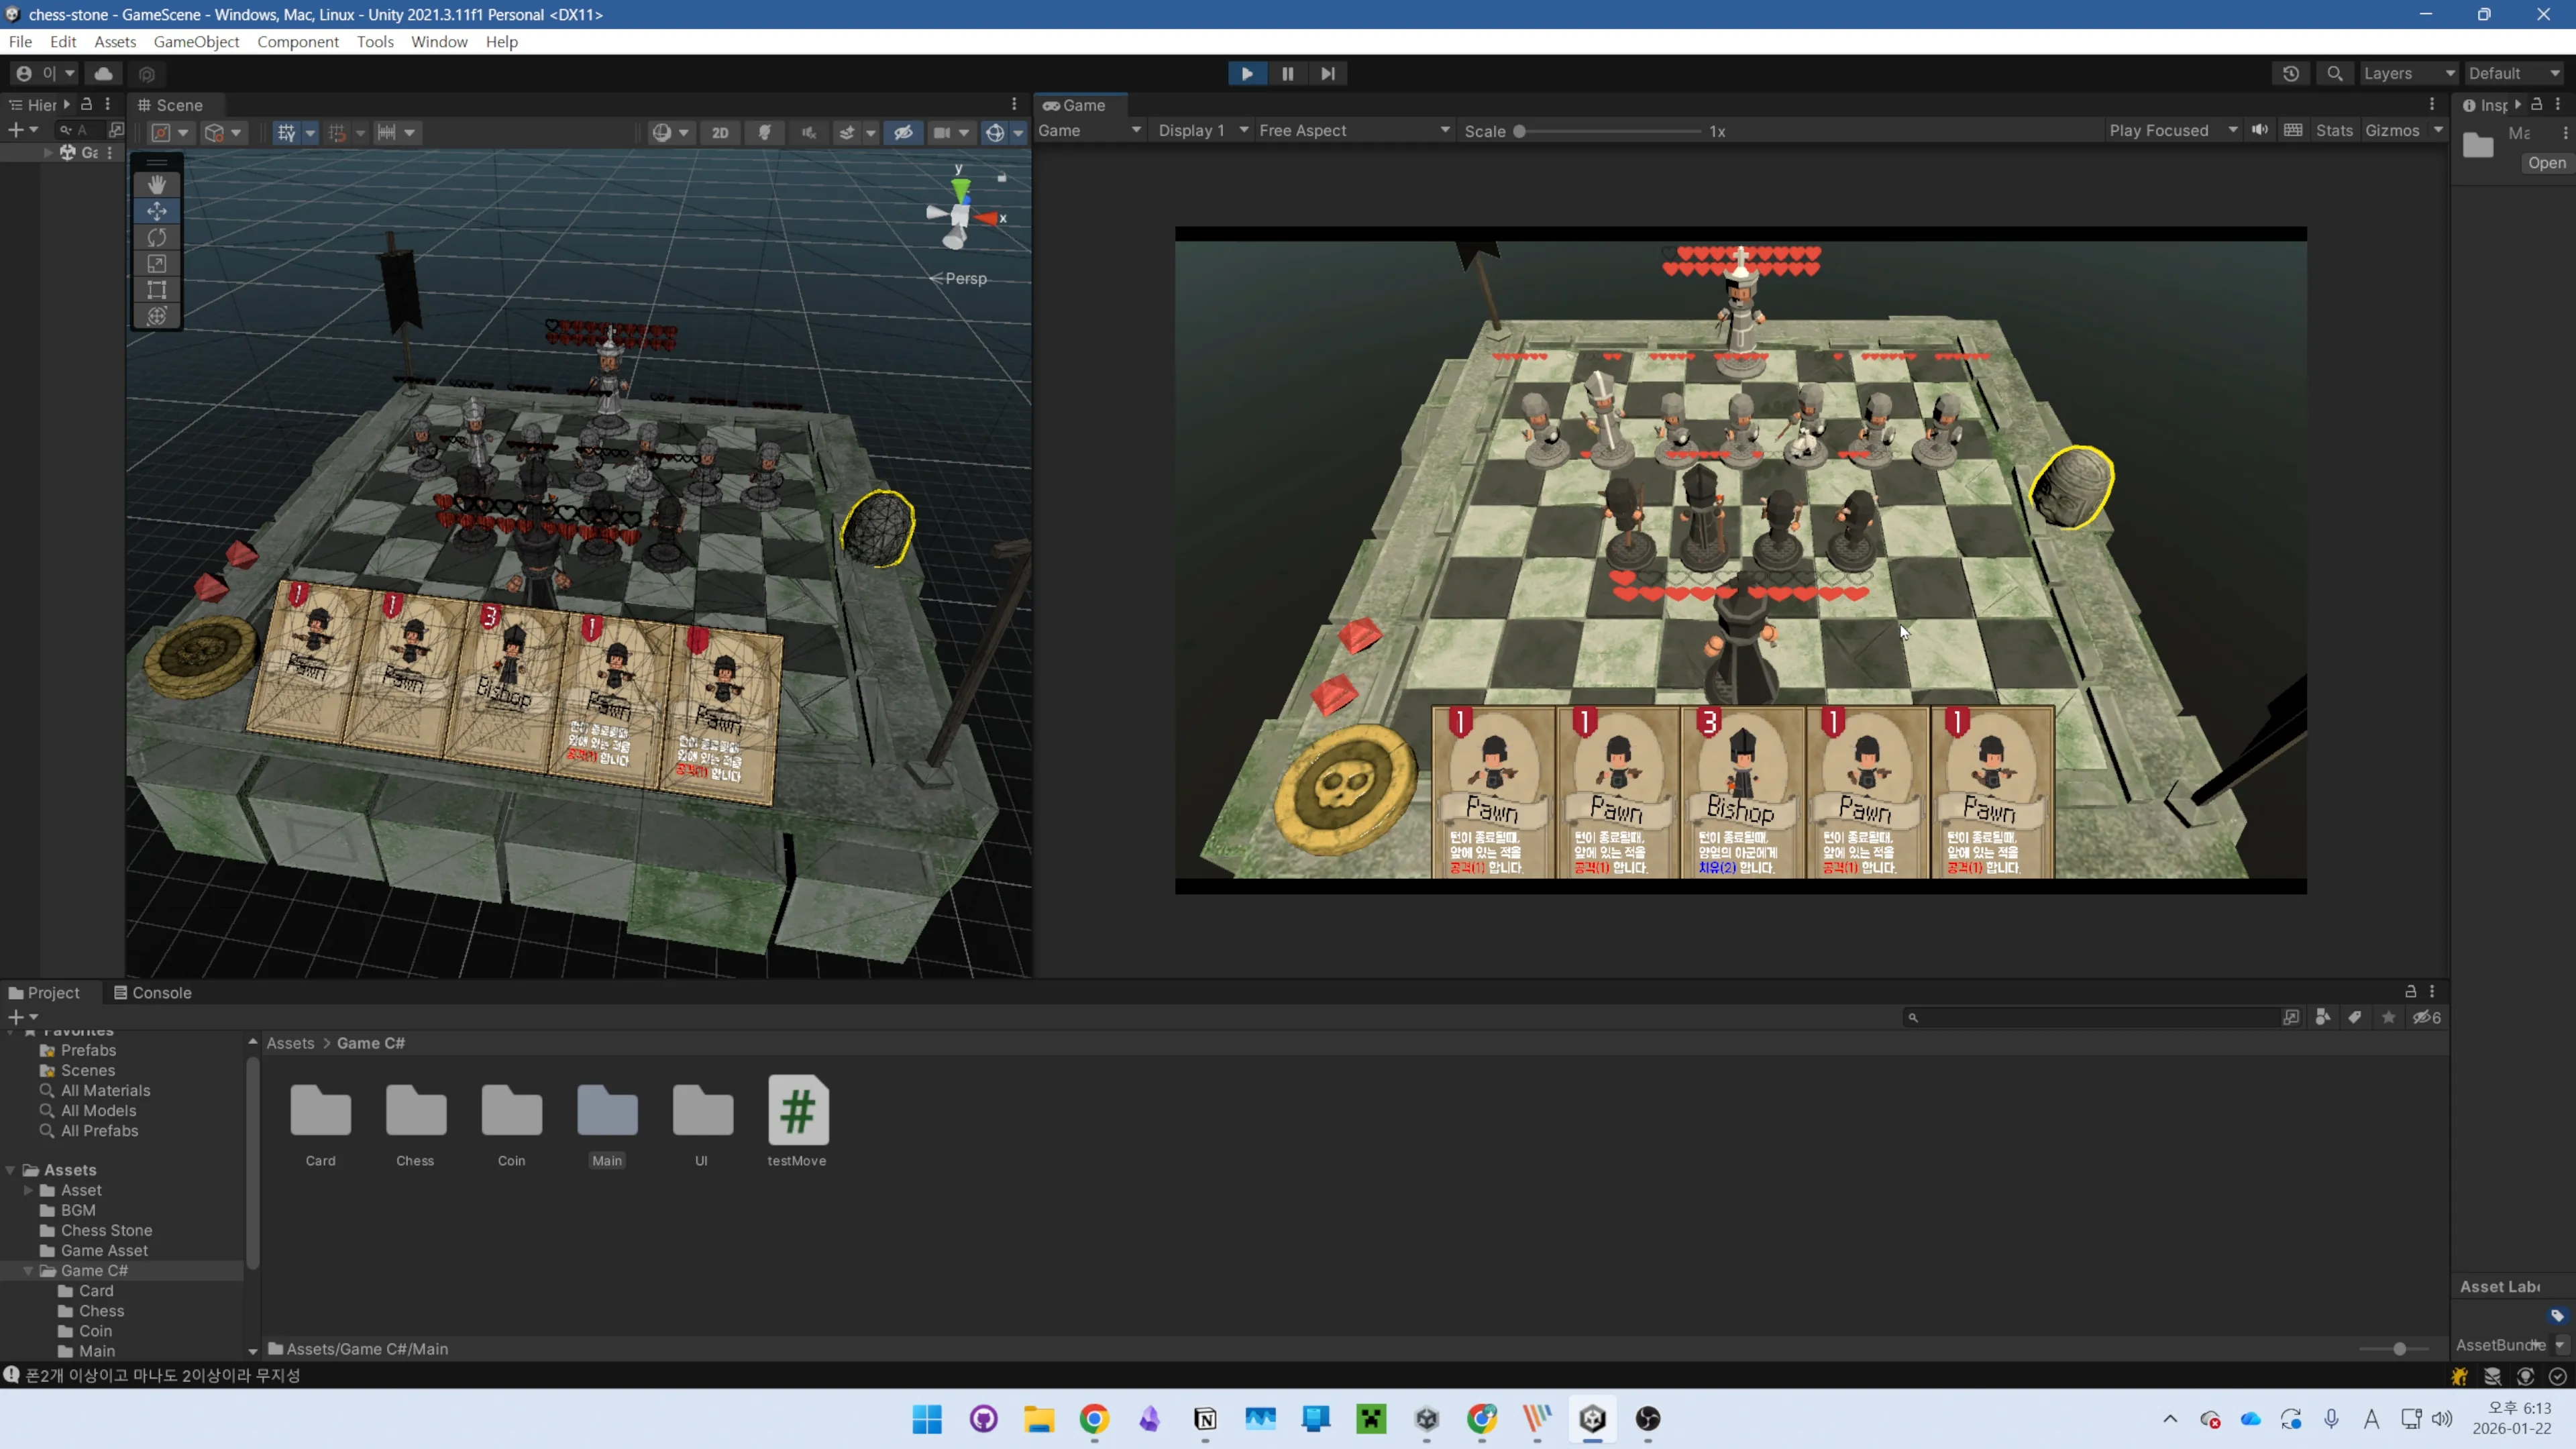Image resolution: width=2576 pixels, height=1449 pixels.
Task: Click the Game view frame debugger grid icon
Action: (2293, 130)
